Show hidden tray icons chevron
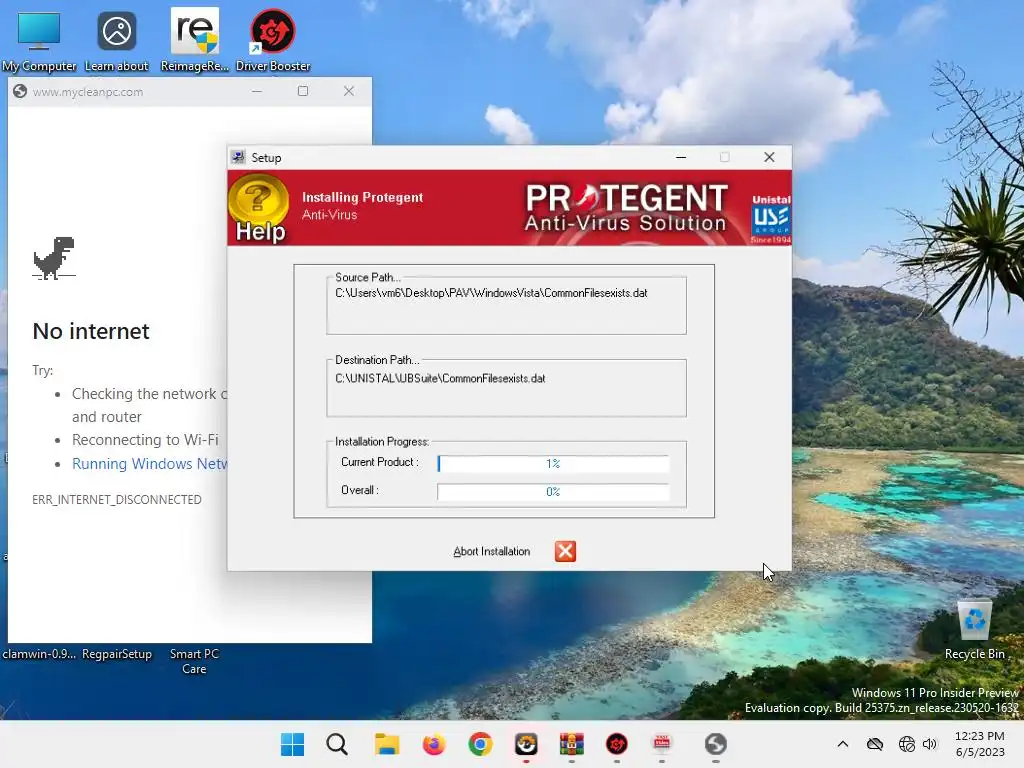The width and height of the screenshot is (1024, 768). tap(842, 744)
